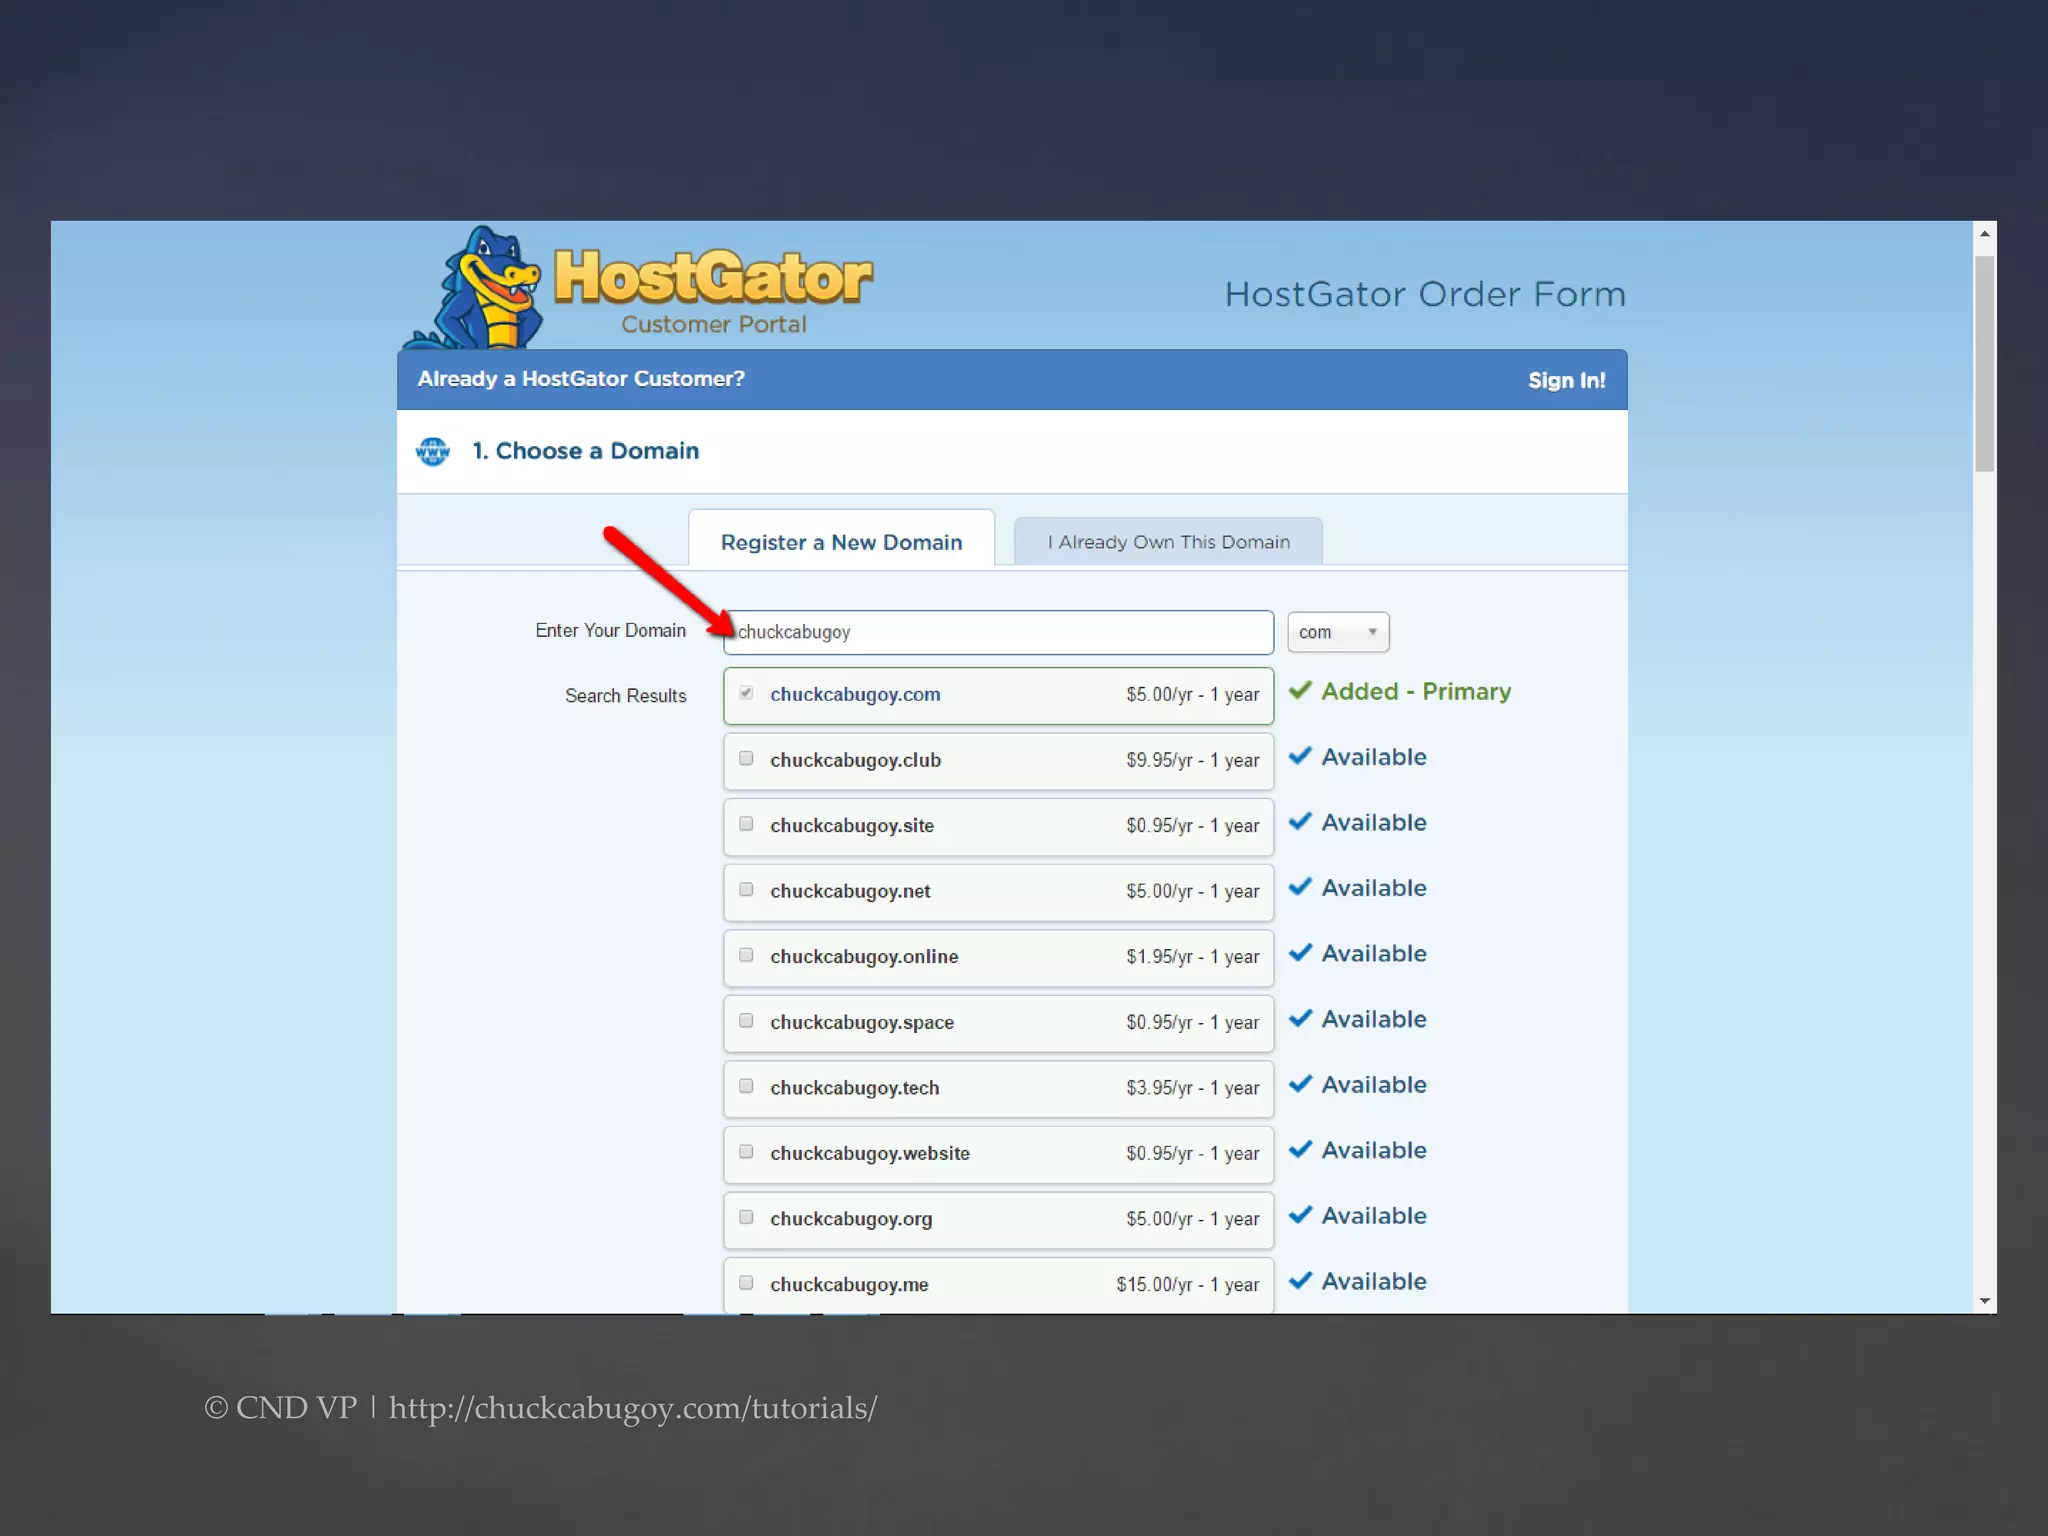Screen dimensions: 2048x1536
Task: Click the blue checkmark for chuckcabugoy.net
Action: point(1300,888)
